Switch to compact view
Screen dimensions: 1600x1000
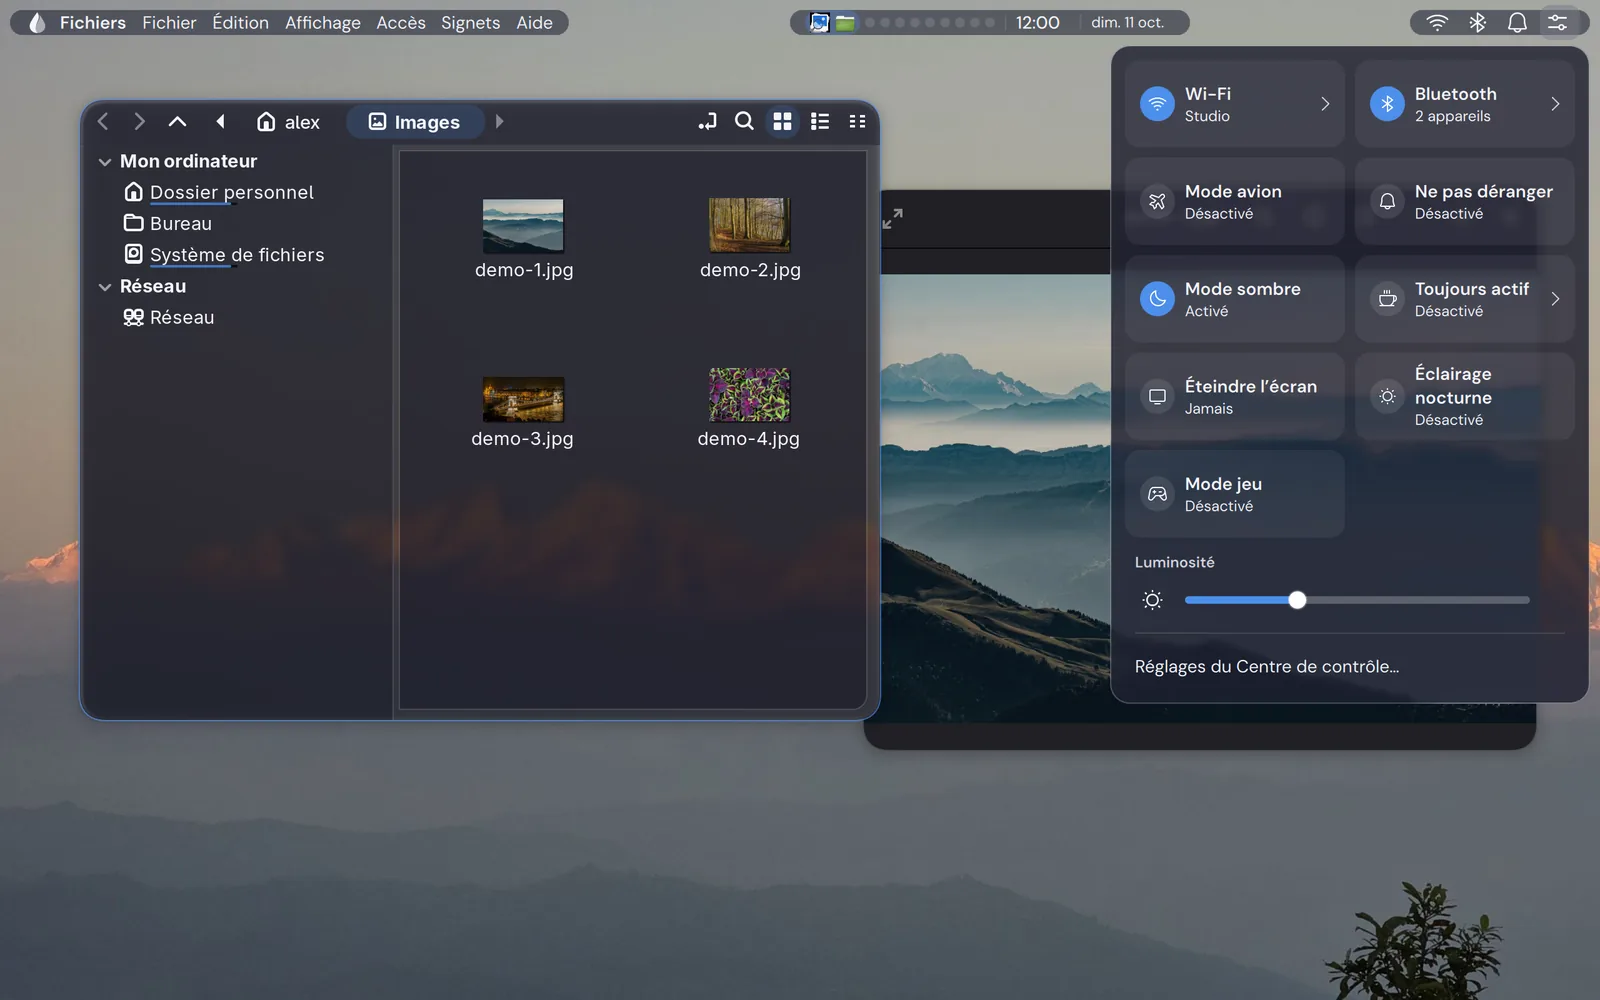coord(857,122)
